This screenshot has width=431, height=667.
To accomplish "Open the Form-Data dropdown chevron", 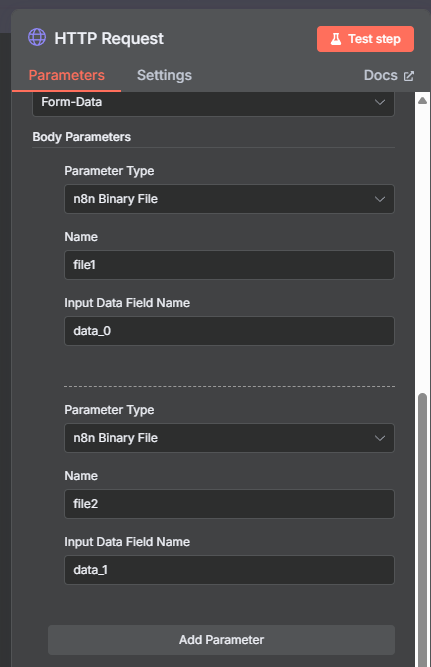I will click(380, 102).
